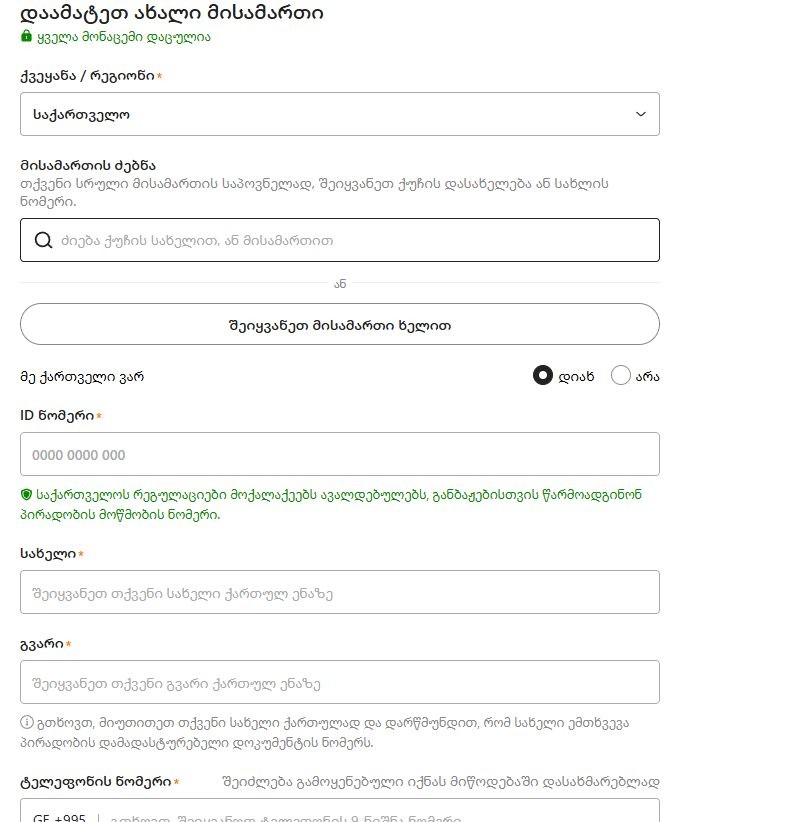Click the green shield icon under ID field
The height and width of the screenshot is (822, 785).
click(26, 494)
